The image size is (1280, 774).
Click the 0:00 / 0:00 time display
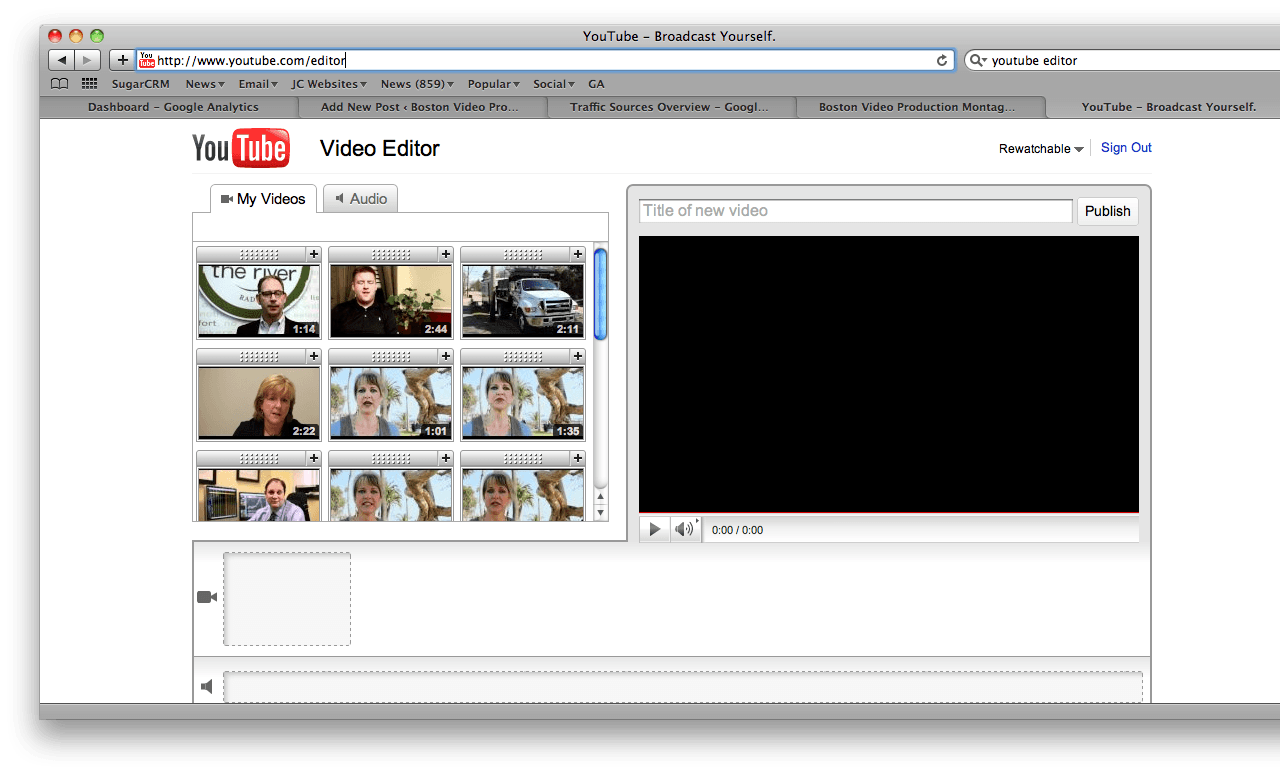[x=737, y=530]
